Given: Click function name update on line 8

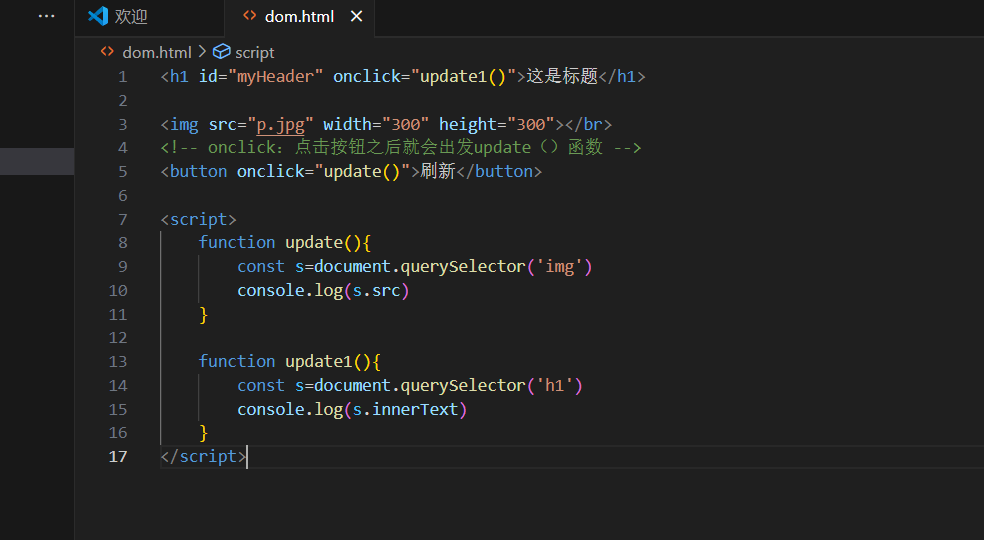Looking at the screenshot, I should tap(314, 242).
